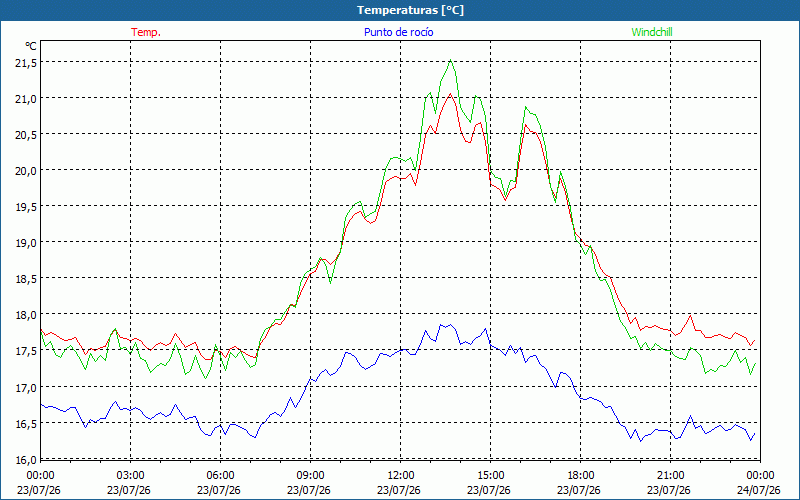Image resolution: width=800 pixels, height=500 pixels.
Task: Select the red "Temp." legend label
Action: click(x=146, y=32)
